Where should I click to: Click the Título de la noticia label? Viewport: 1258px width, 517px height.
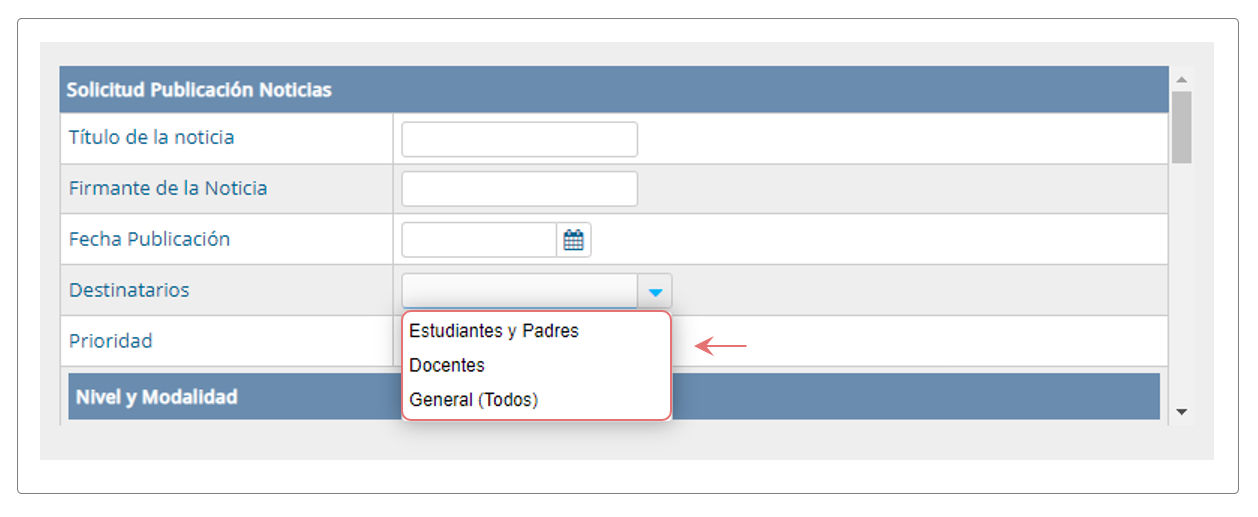pyautogui.click(x=152, y=137)
